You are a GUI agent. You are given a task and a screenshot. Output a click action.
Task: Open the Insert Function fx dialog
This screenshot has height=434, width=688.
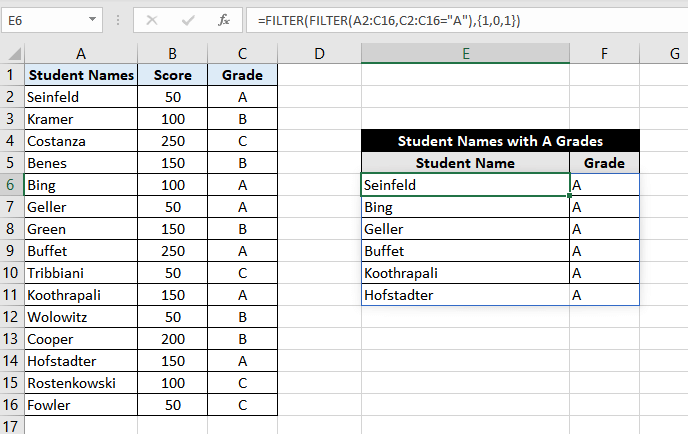pos(224,20)
